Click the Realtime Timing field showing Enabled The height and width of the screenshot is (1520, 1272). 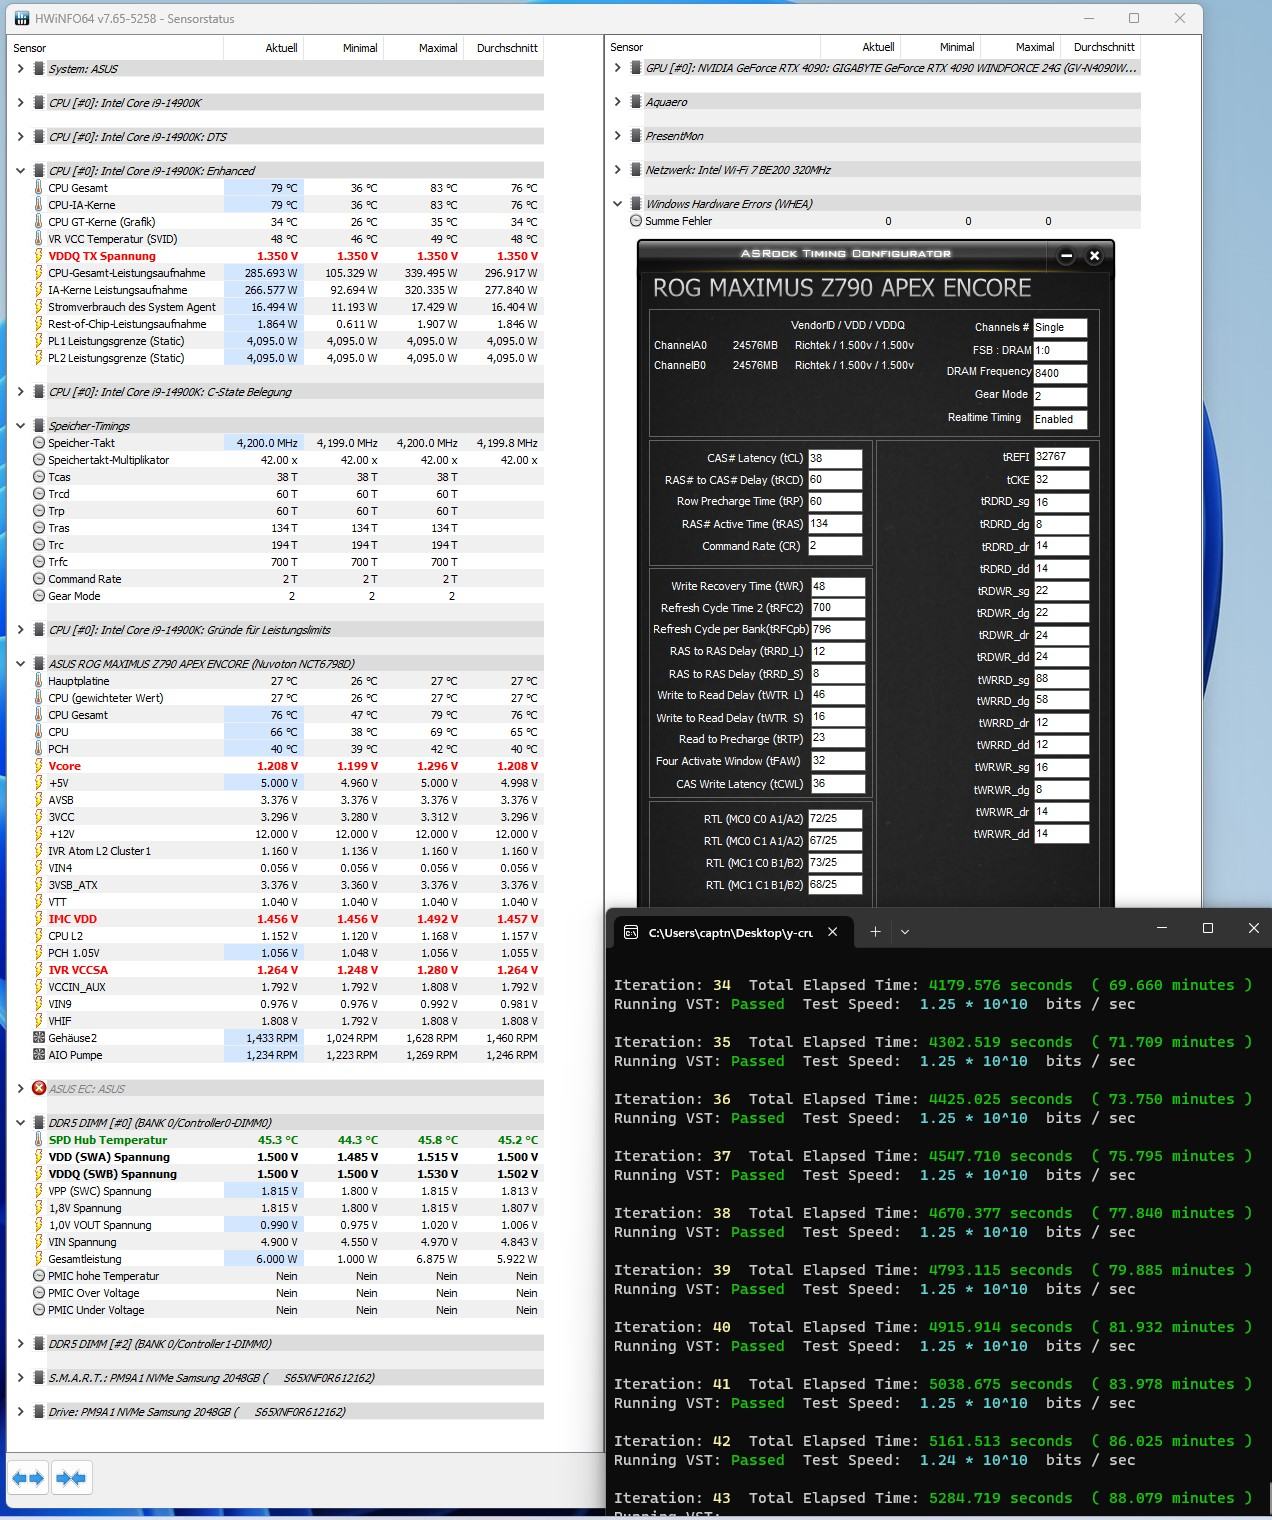tap(1059, 419)
